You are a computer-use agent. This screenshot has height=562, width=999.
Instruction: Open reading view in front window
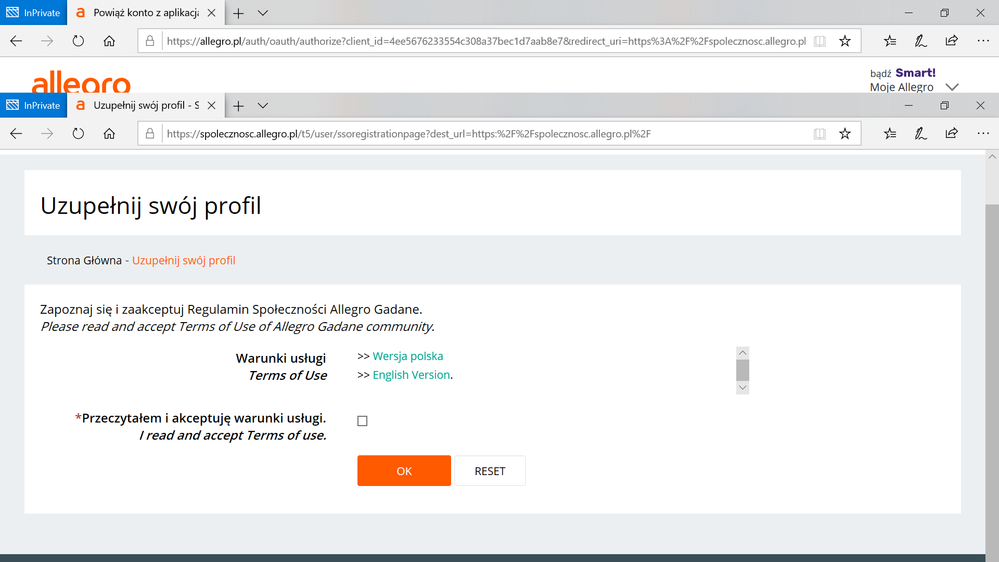[x=819, y=133]
